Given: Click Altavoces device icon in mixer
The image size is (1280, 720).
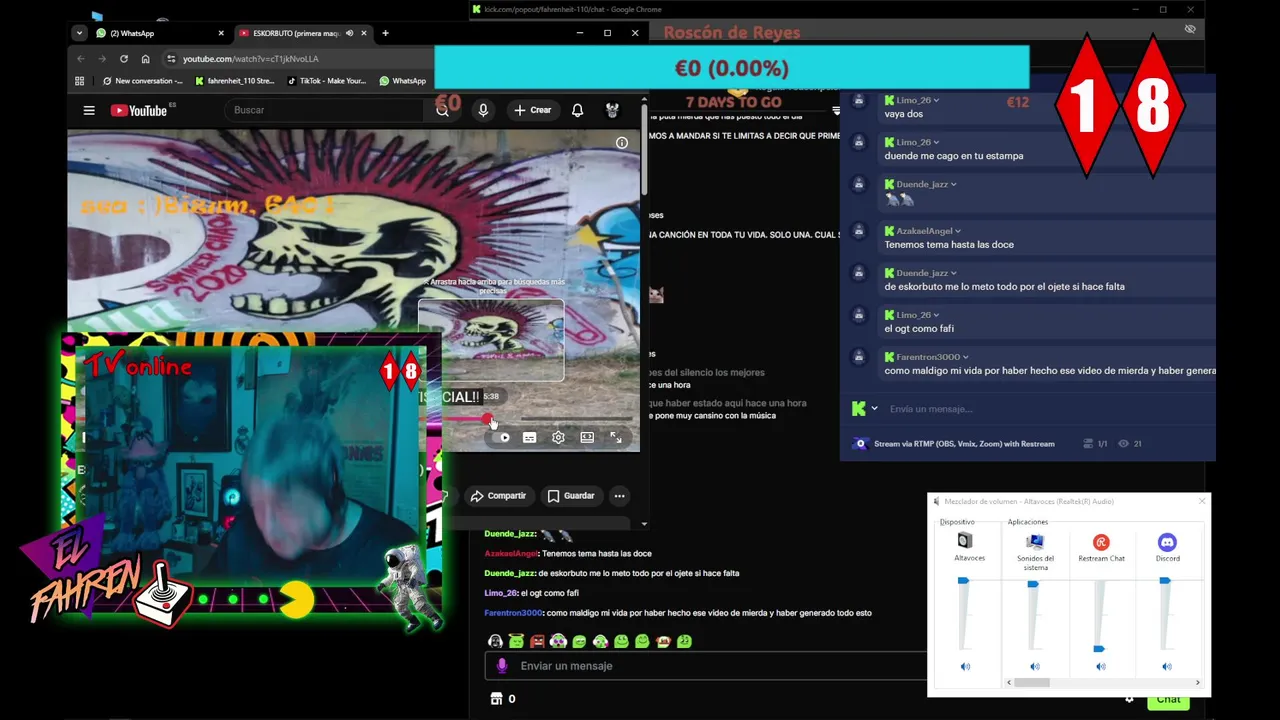Looking at the screenshot, I should [964, 541].
